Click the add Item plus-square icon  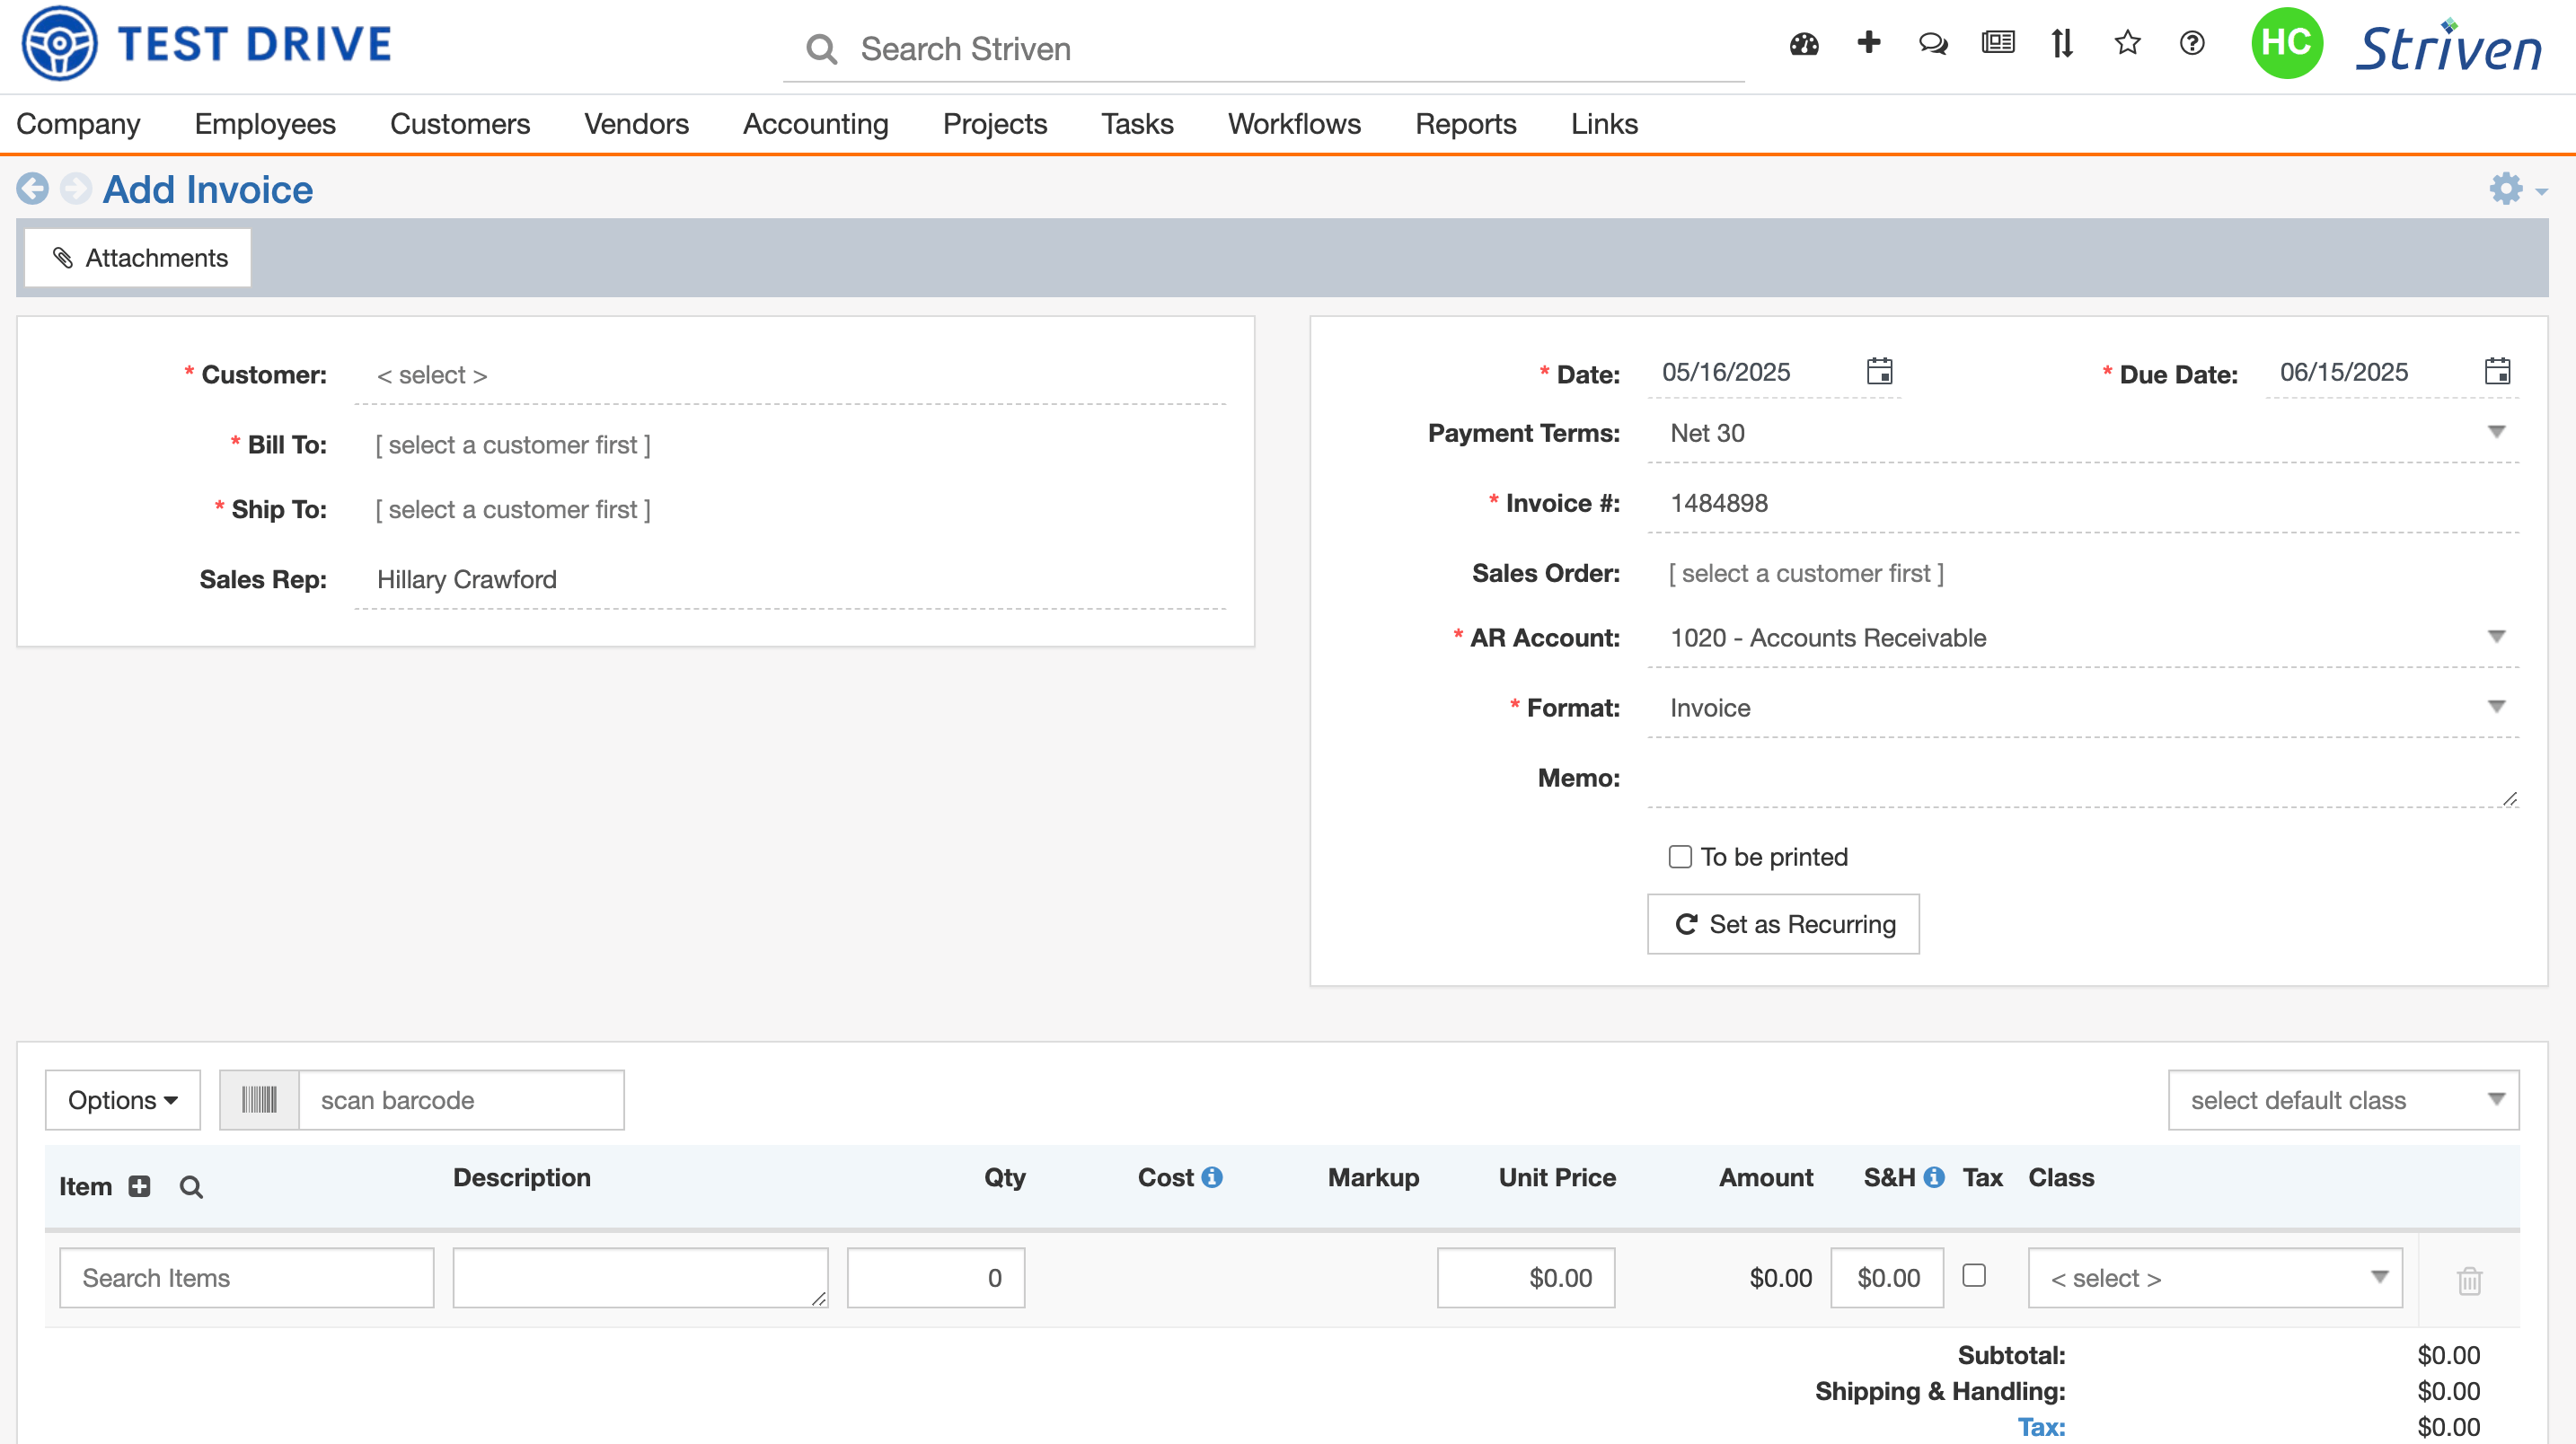click(140, 1186)
